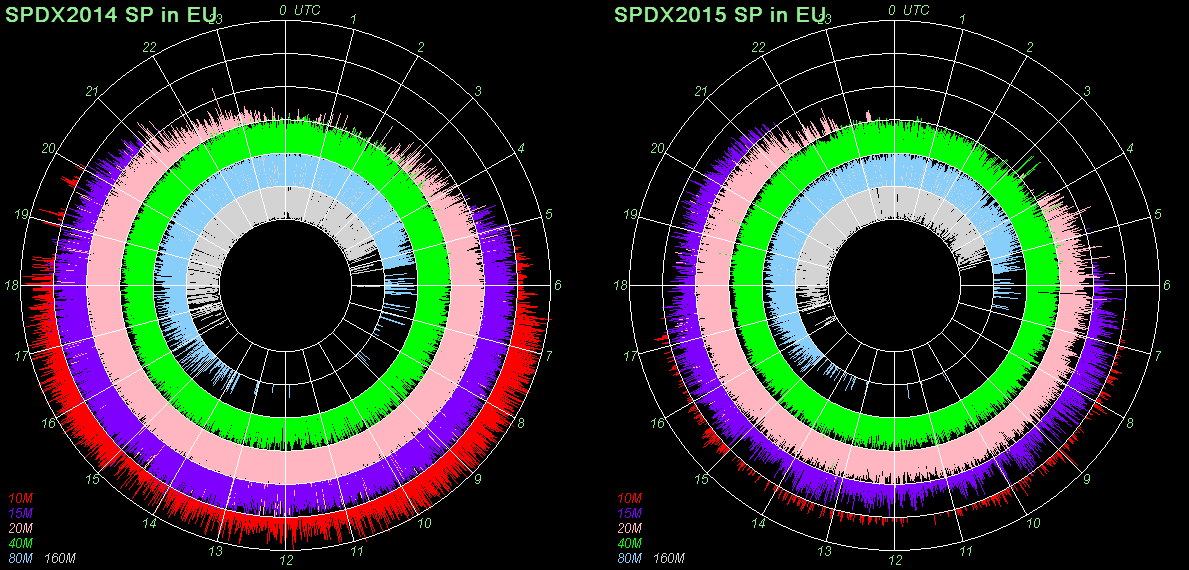Click the 15M legend entry in SPDX2015 chart
The height and width of the screenshot is (570, 1189).
tap(630, 513)
